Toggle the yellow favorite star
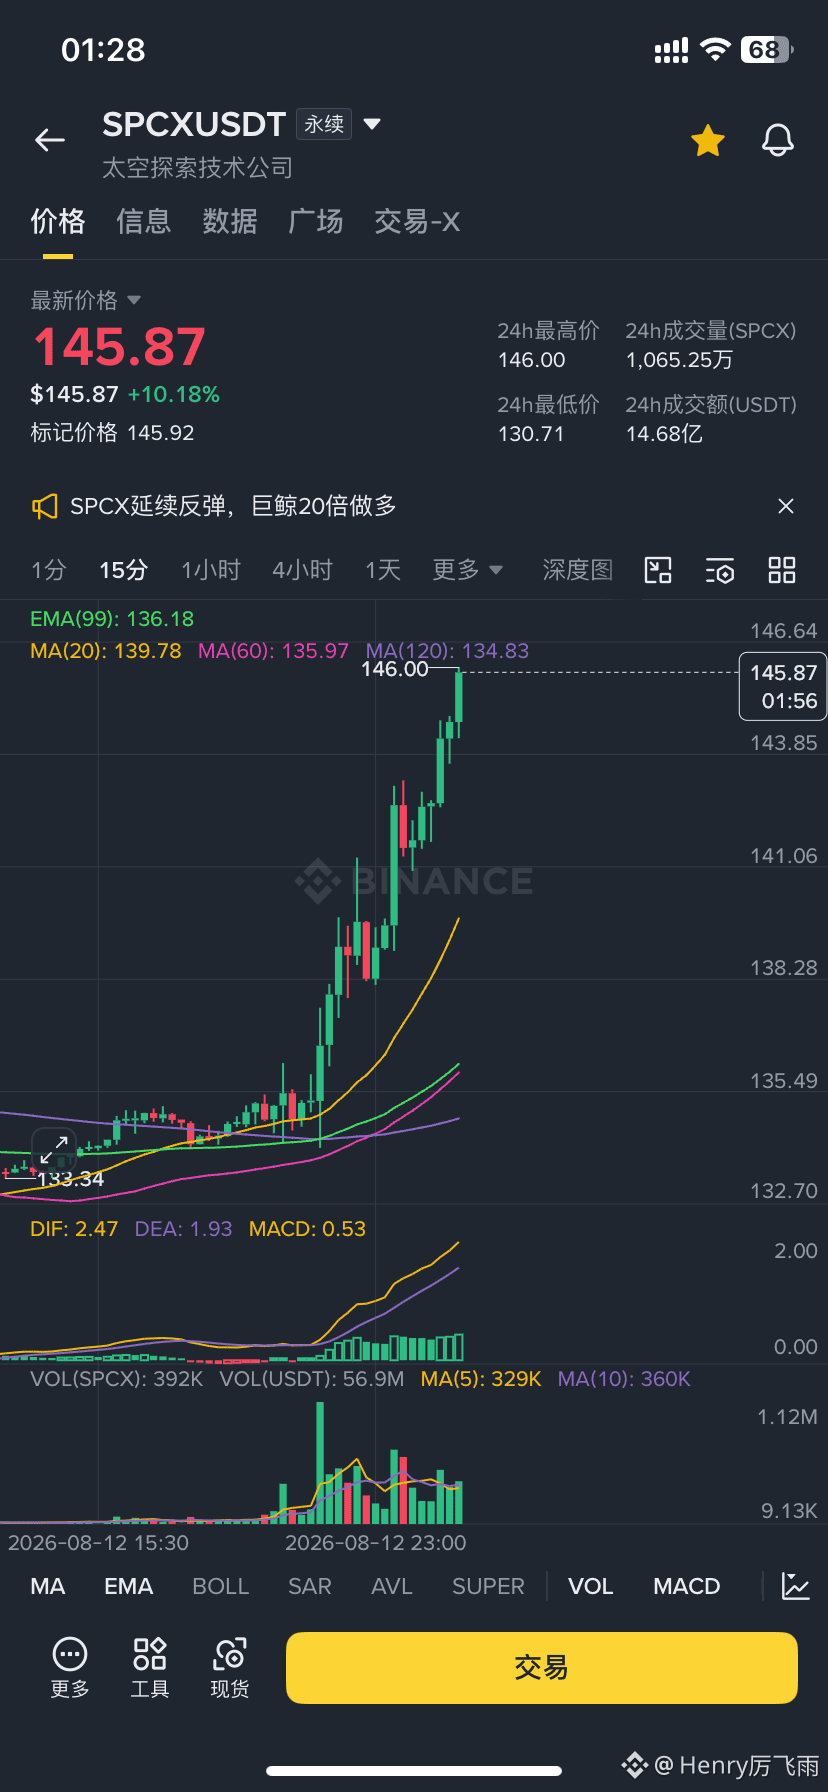This screenshot has width=828, height=1792. (708, 141)
